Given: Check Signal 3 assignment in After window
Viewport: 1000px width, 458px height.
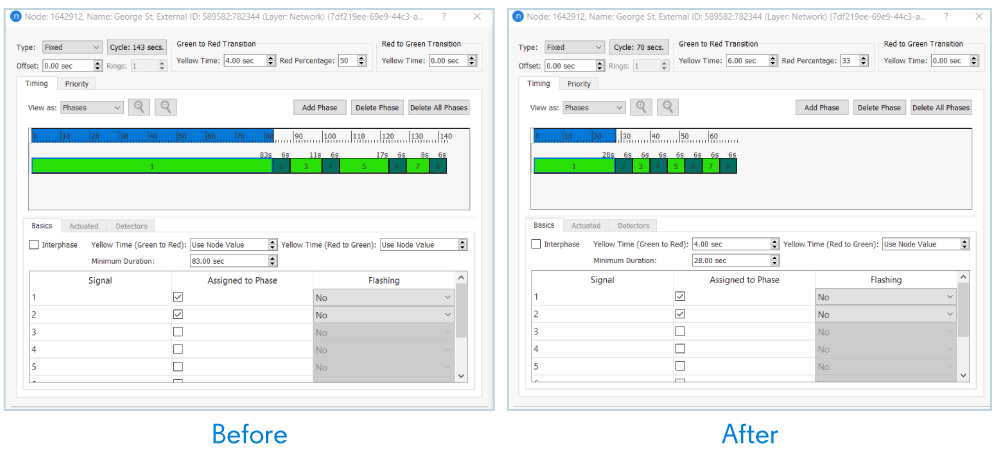Looking at the screenshot, I should (x=680, y=331).
